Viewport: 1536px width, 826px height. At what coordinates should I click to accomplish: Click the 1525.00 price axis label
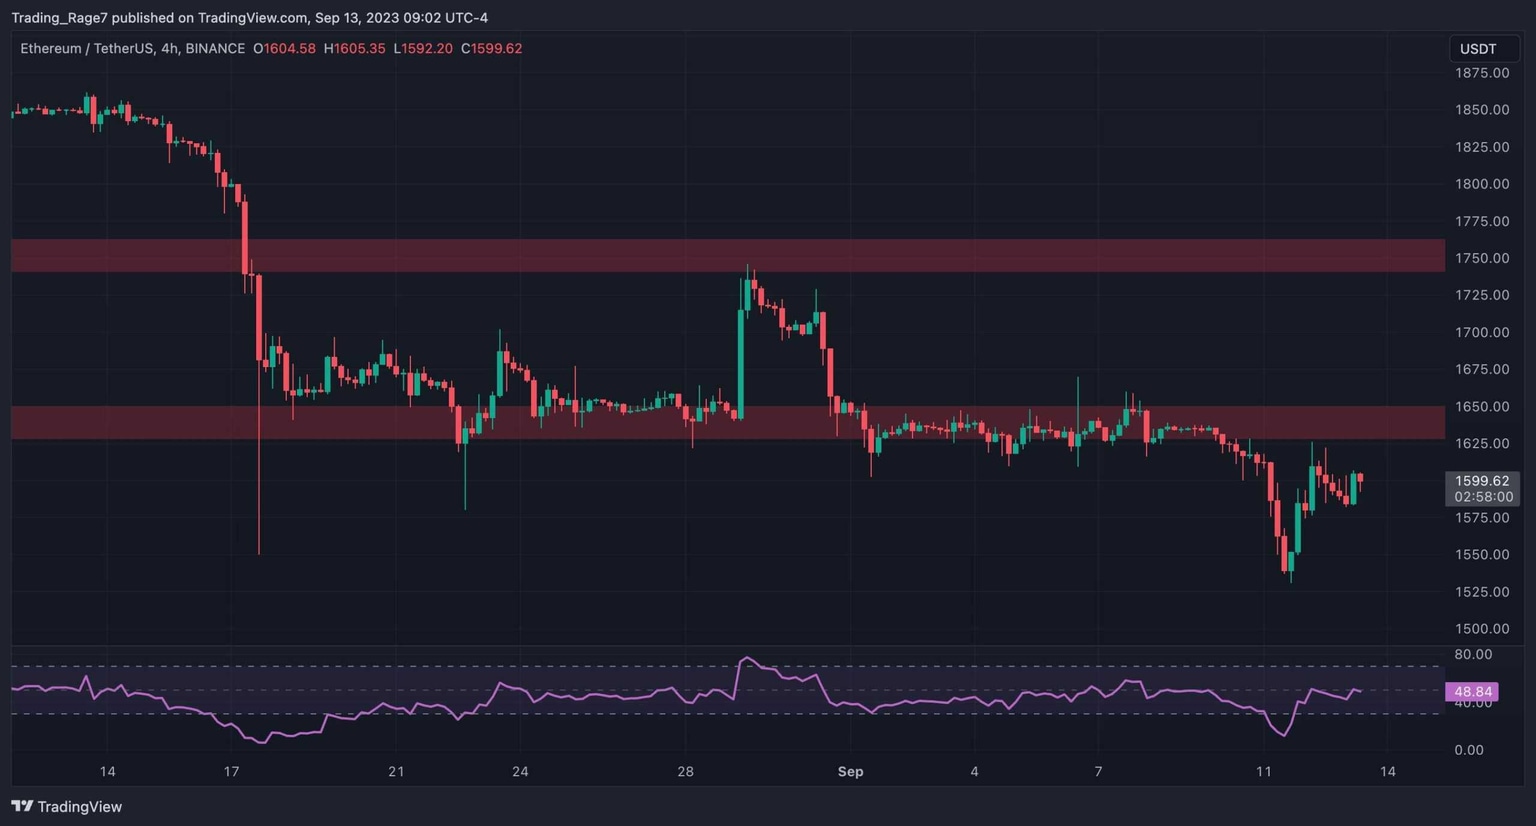pos(1482,592)
